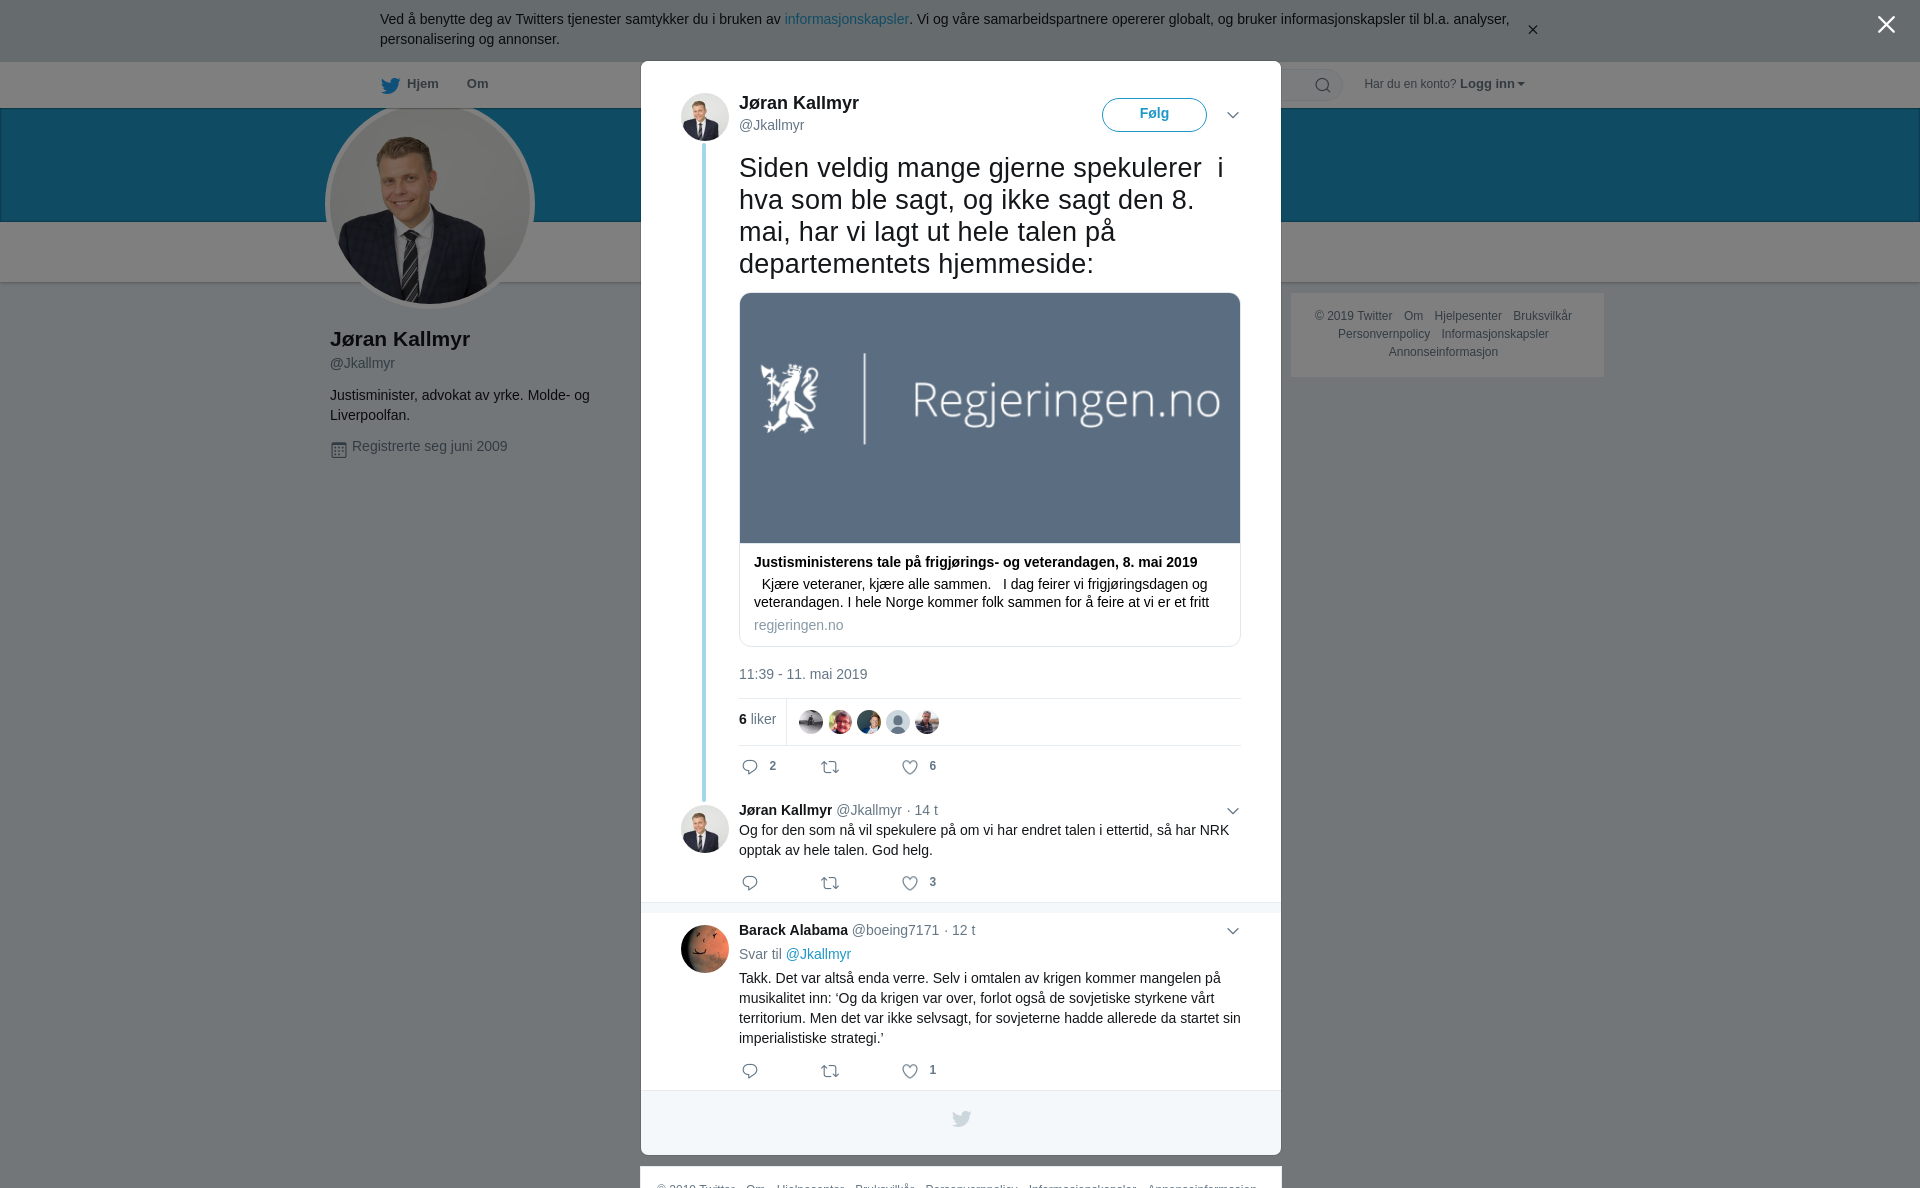Open the informasjonskapsler link in cookie banner

(846, 19)
